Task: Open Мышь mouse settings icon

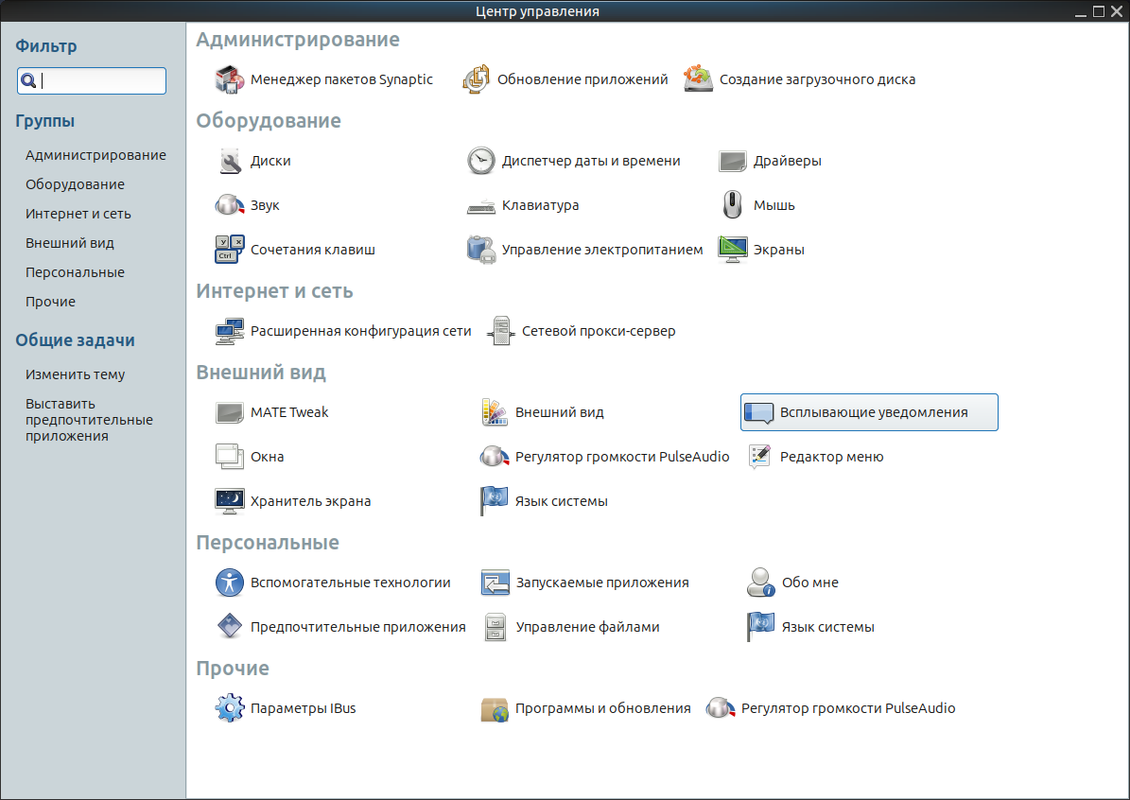Action: [732, 205]
